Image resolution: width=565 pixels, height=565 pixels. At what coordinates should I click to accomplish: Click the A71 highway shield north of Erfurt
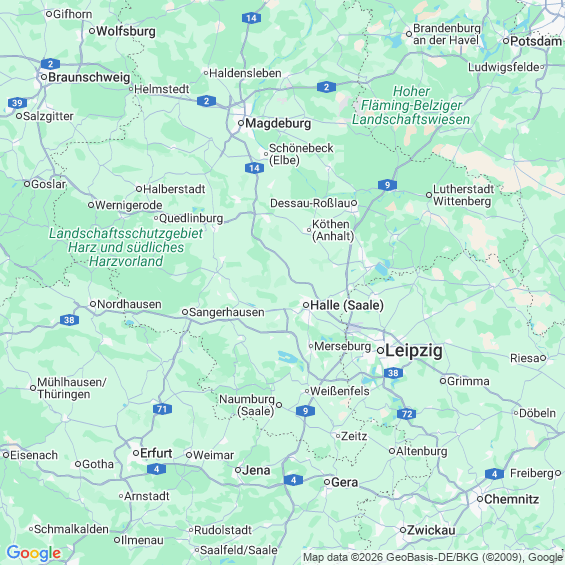coord(162,409)
